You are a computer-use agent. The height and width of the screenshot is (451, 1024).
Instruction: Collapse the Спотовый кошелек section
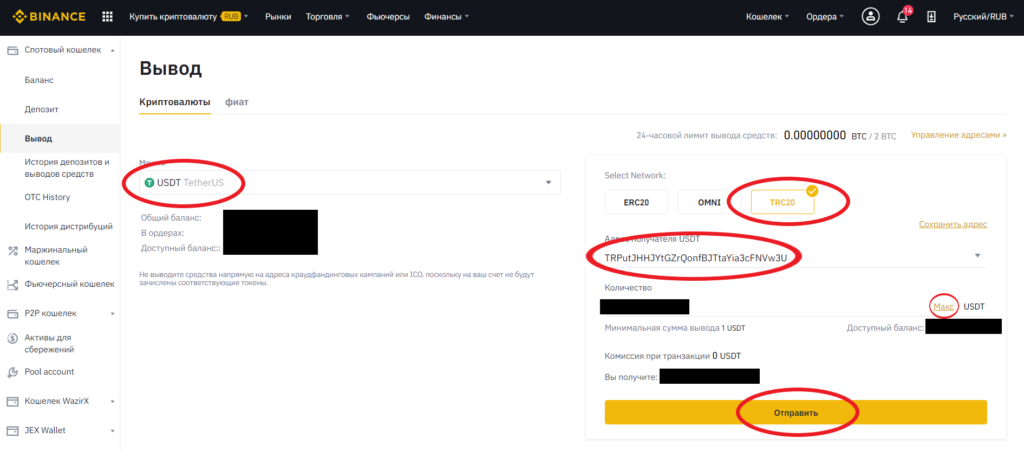(112, 50)
